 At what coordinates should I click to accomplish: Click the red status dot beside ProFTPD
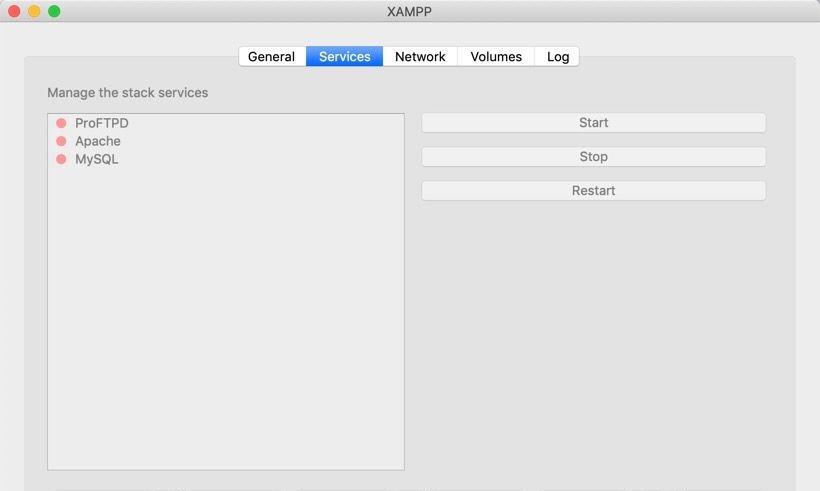pos(61,123)
